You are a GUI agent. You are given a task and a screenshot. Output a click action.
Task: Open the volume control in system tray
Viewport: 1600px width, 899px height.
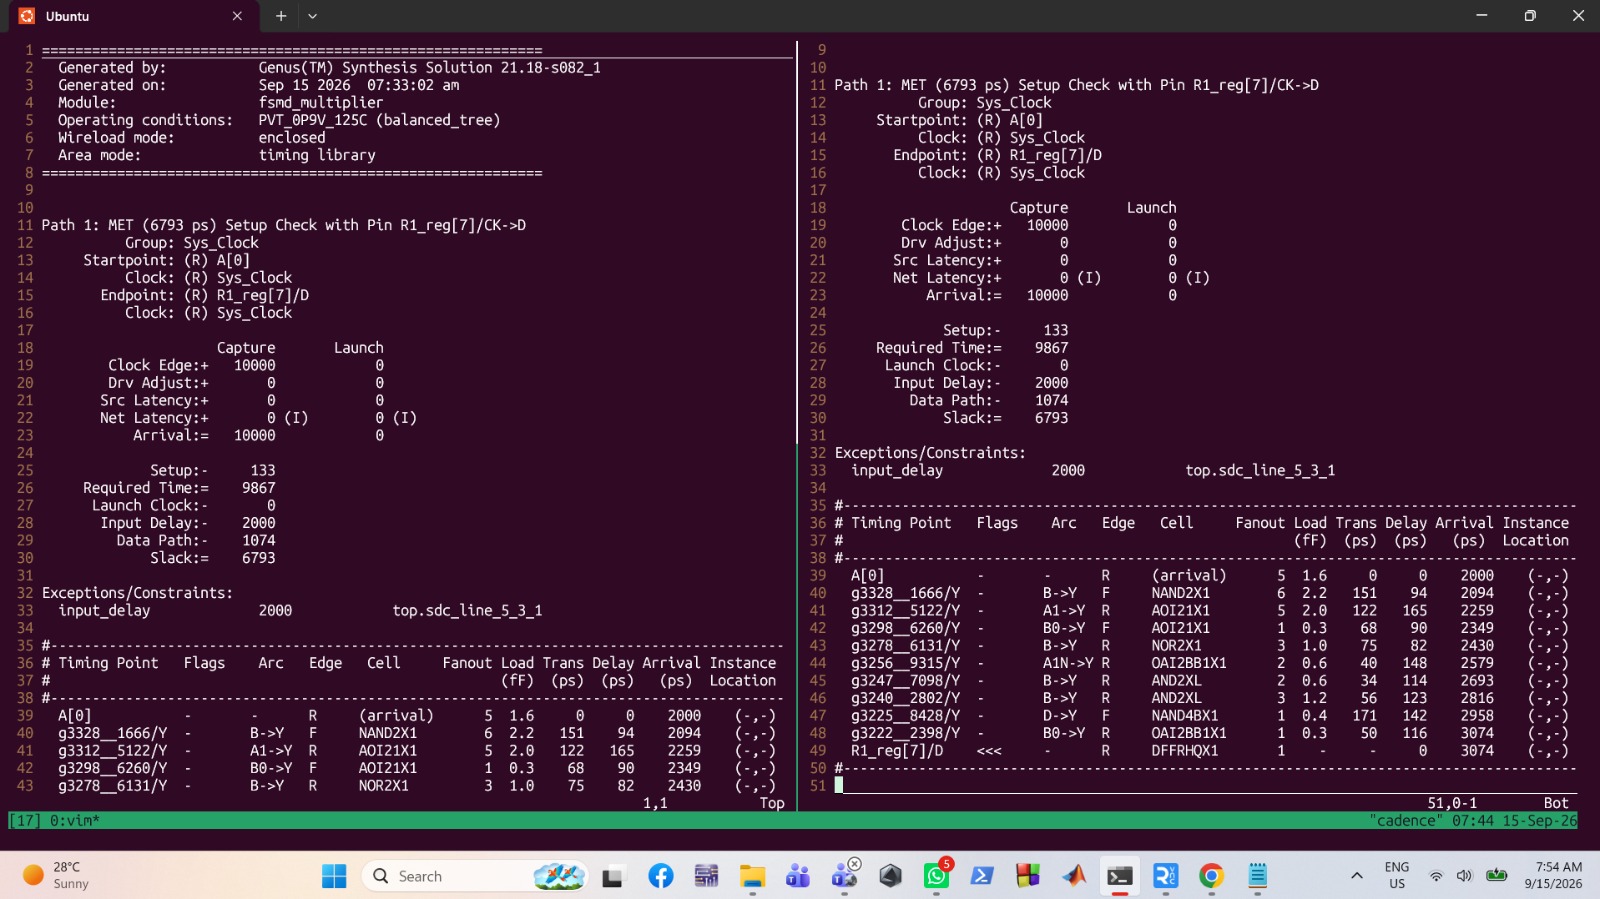coord(1464,876)
